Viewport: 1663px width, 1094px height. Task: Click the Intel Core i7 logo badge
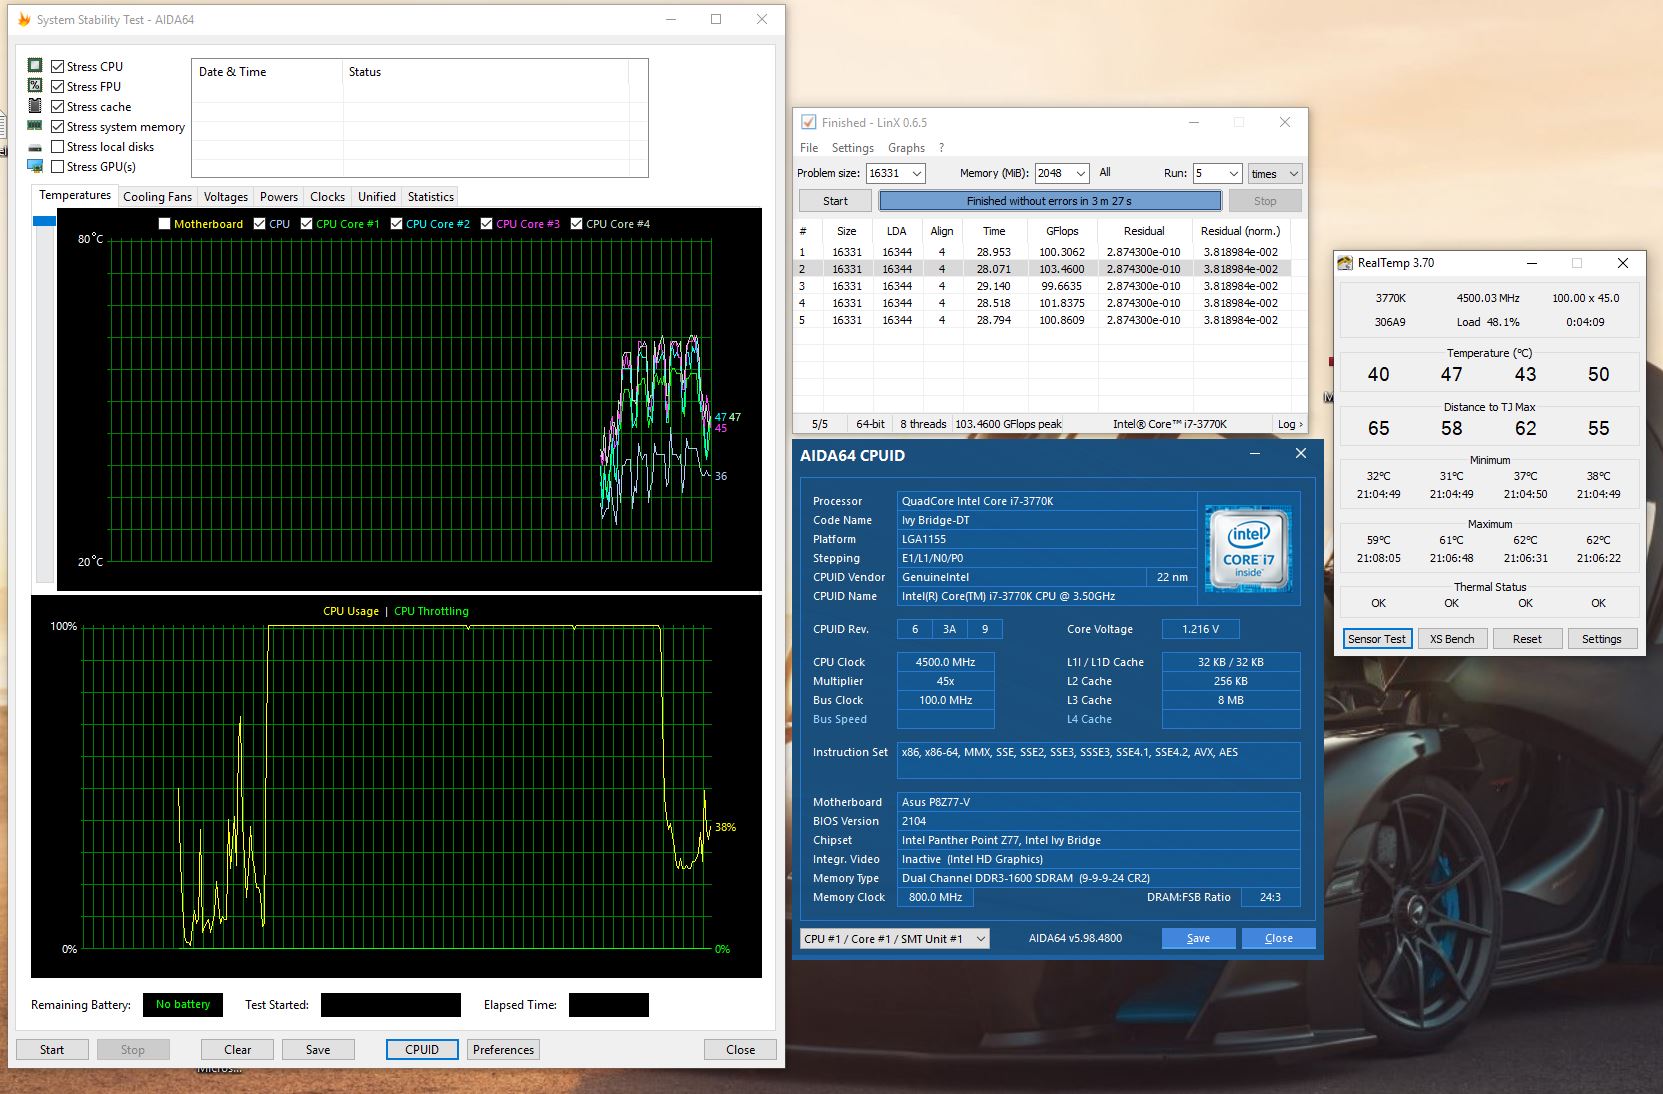coord(1248,548)
